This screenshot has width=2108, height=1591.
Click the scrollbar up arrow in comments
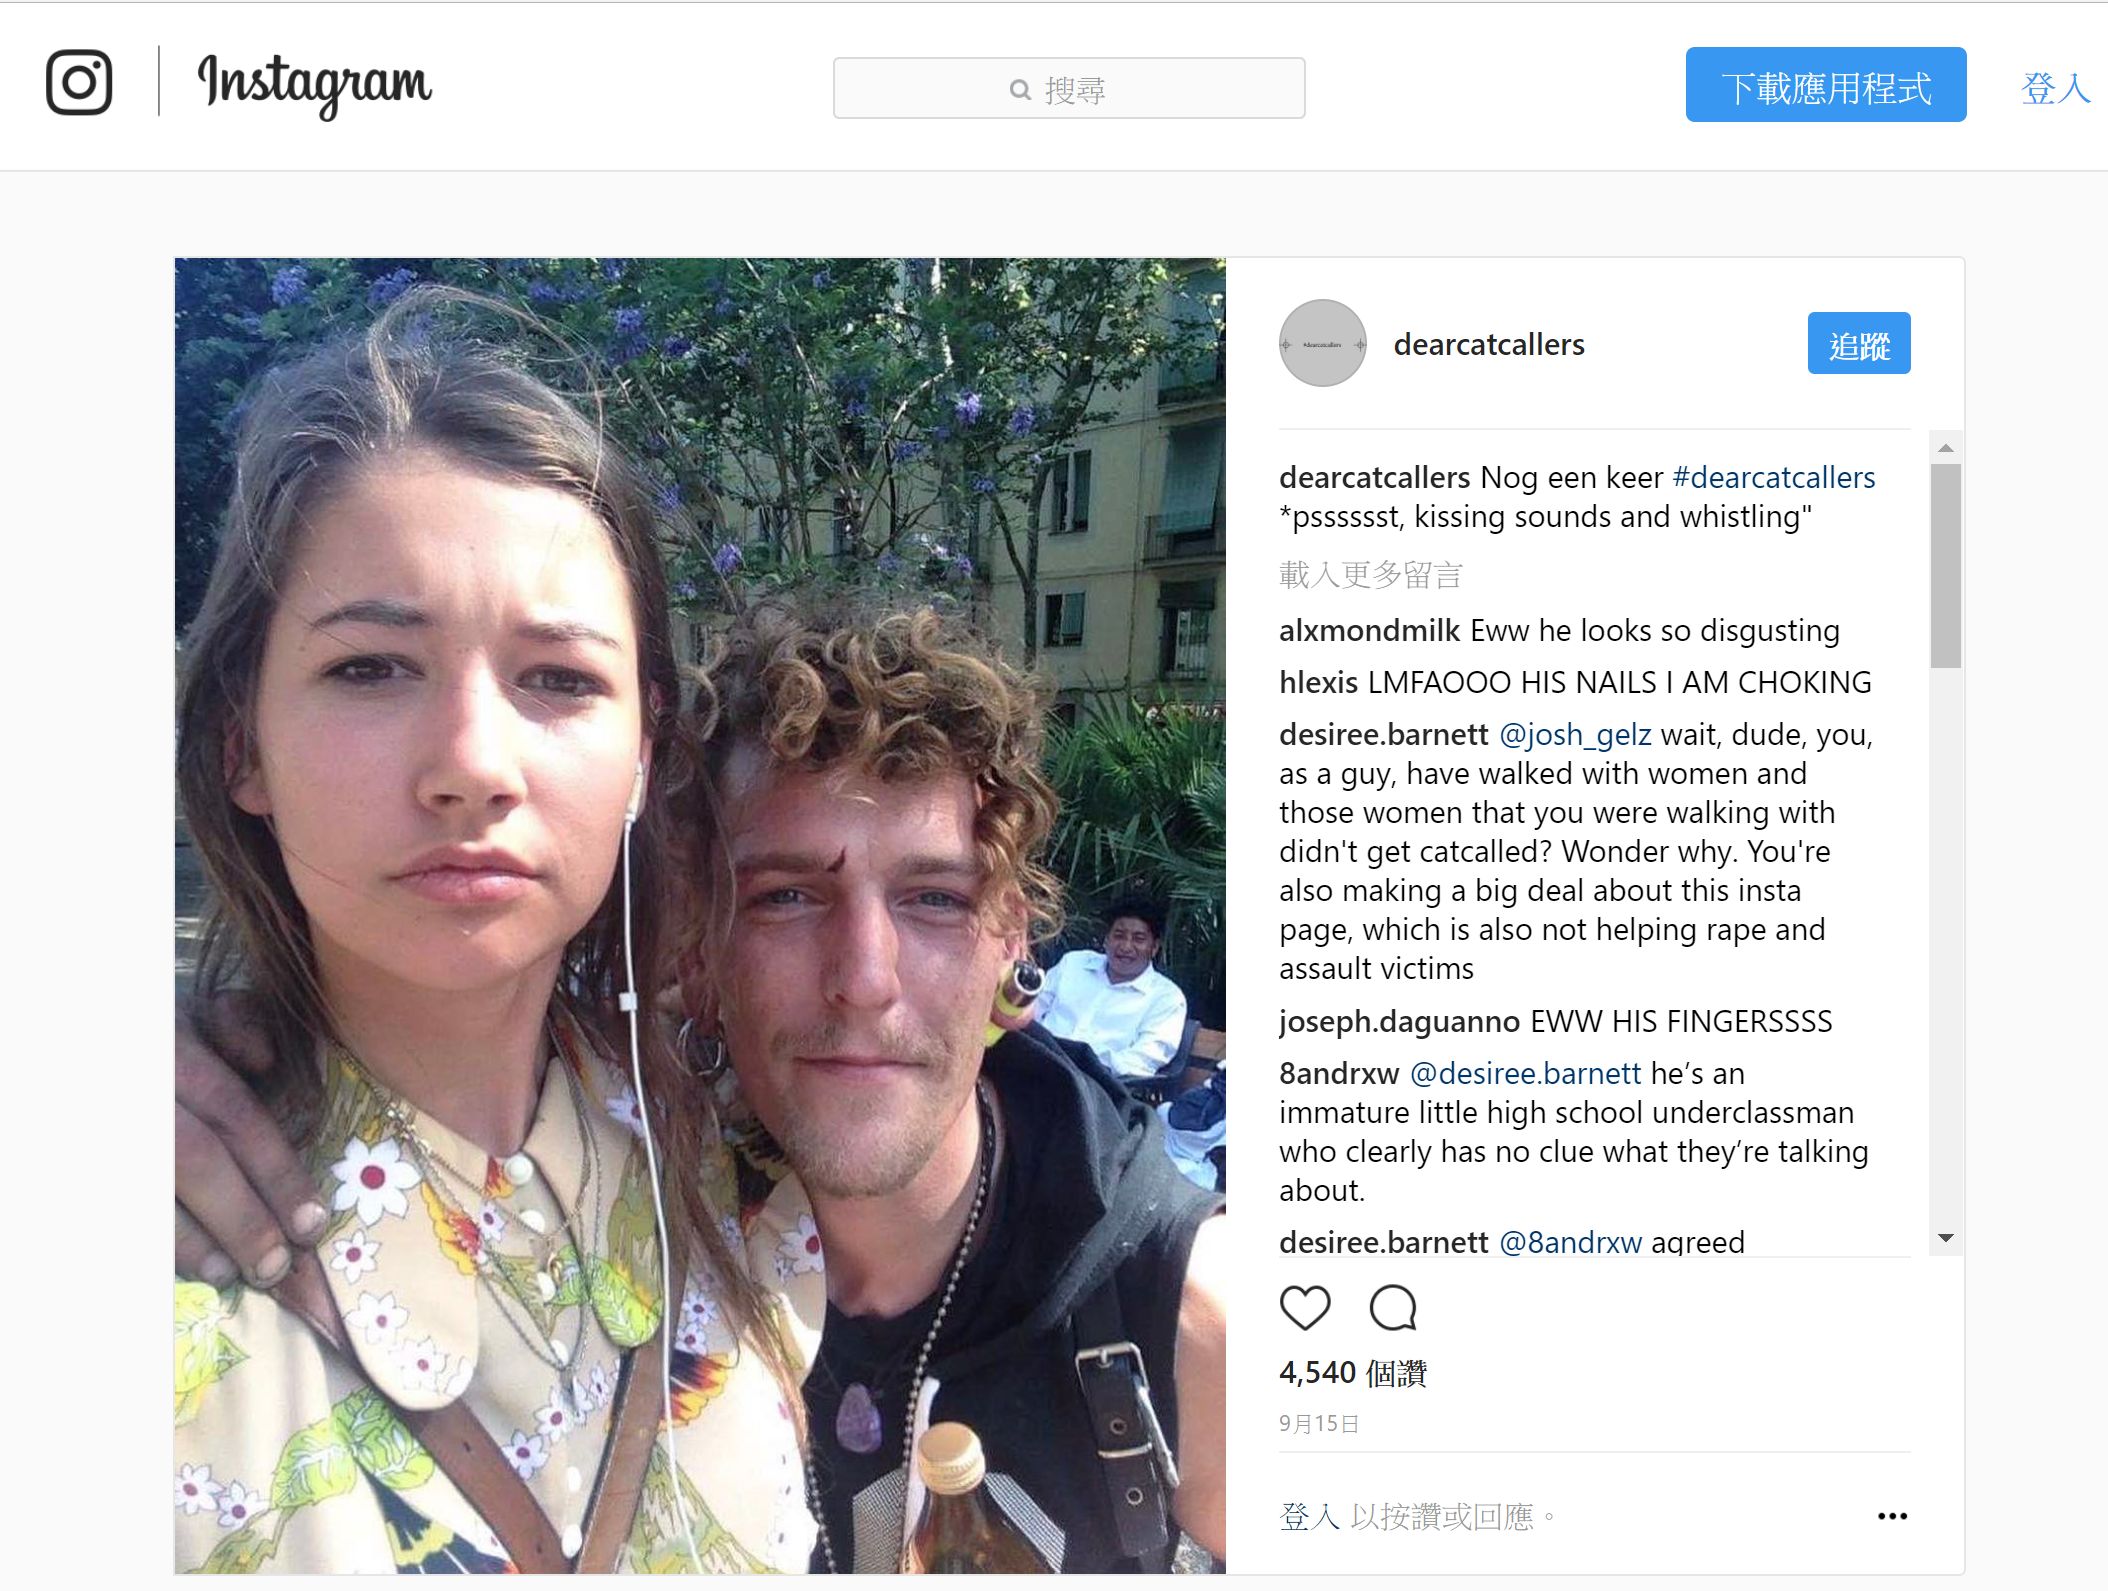pyautogui.click(x=1946, y=448)
